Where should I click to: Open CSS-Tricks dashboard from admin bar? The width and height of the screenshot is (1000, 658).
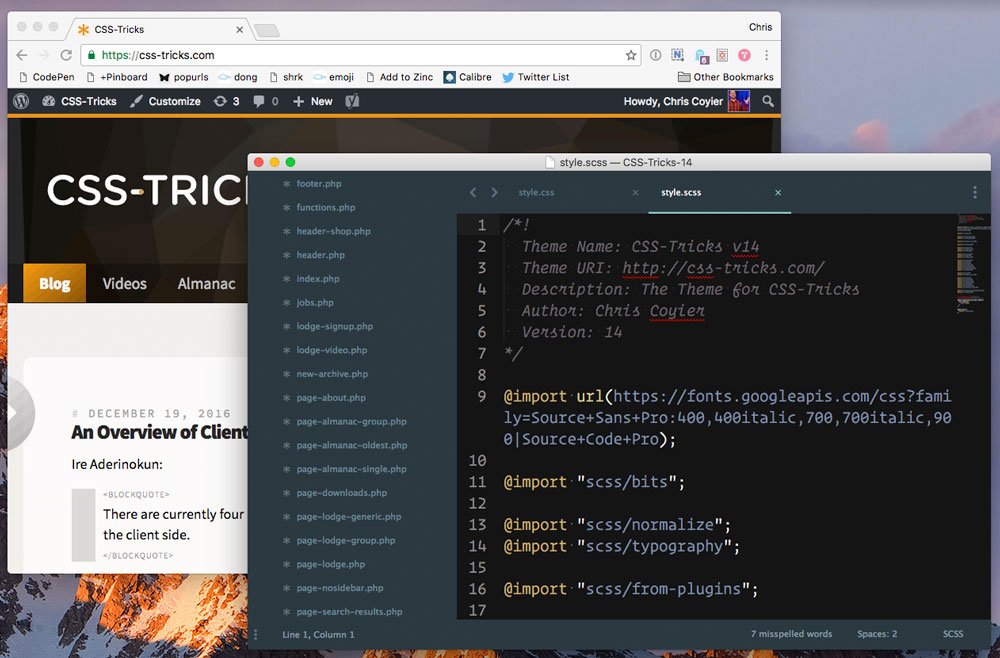(80, 101)
